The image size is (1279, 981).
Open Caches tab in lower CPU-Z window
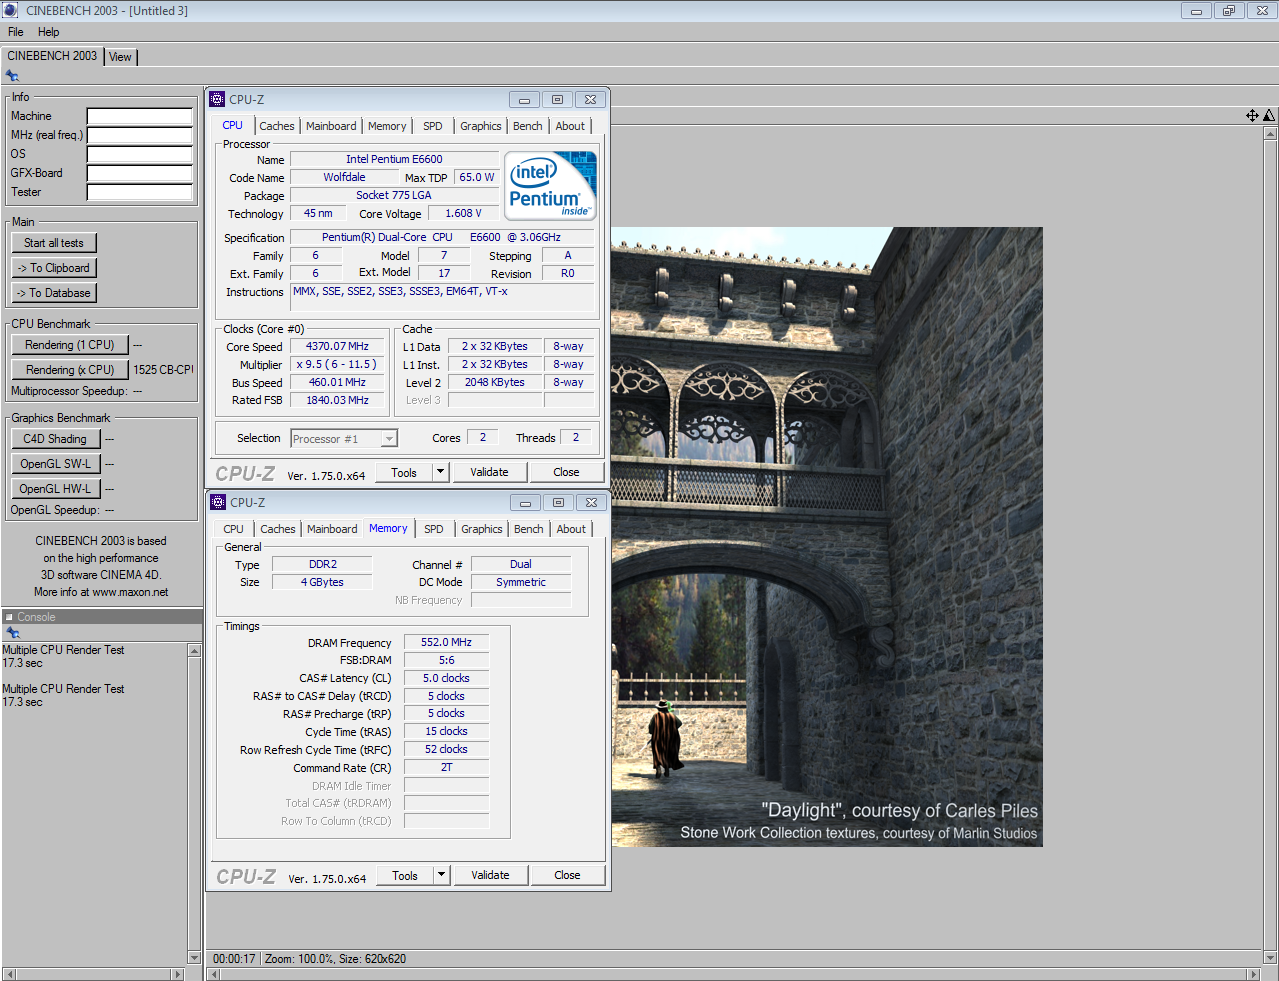(x=278, y=529)
